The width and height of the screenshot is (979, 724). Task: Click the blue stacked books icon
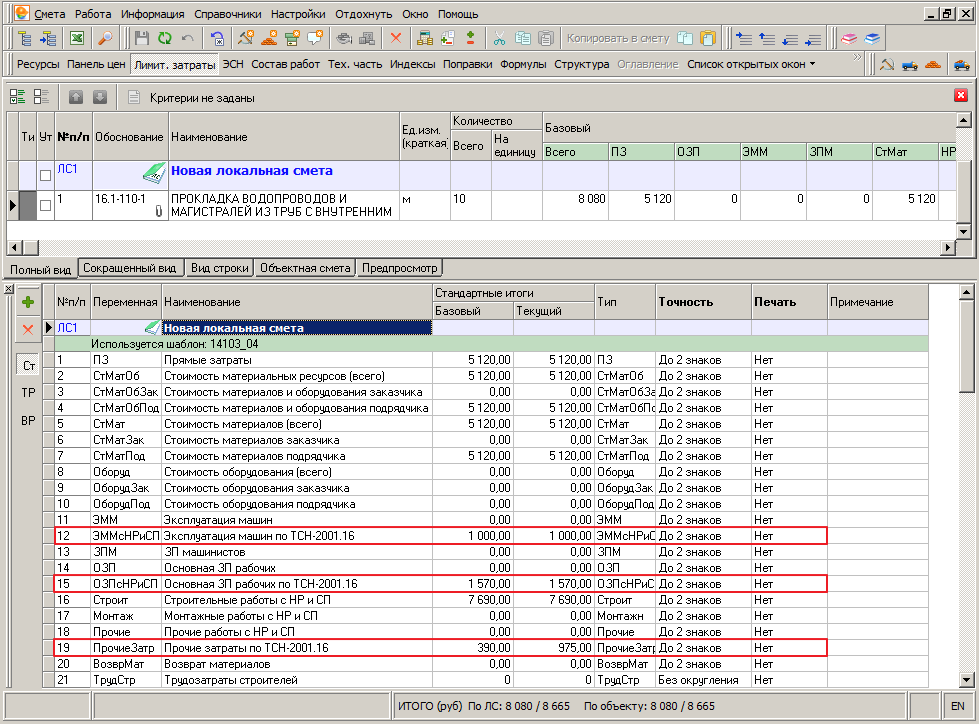pos(872,39)
